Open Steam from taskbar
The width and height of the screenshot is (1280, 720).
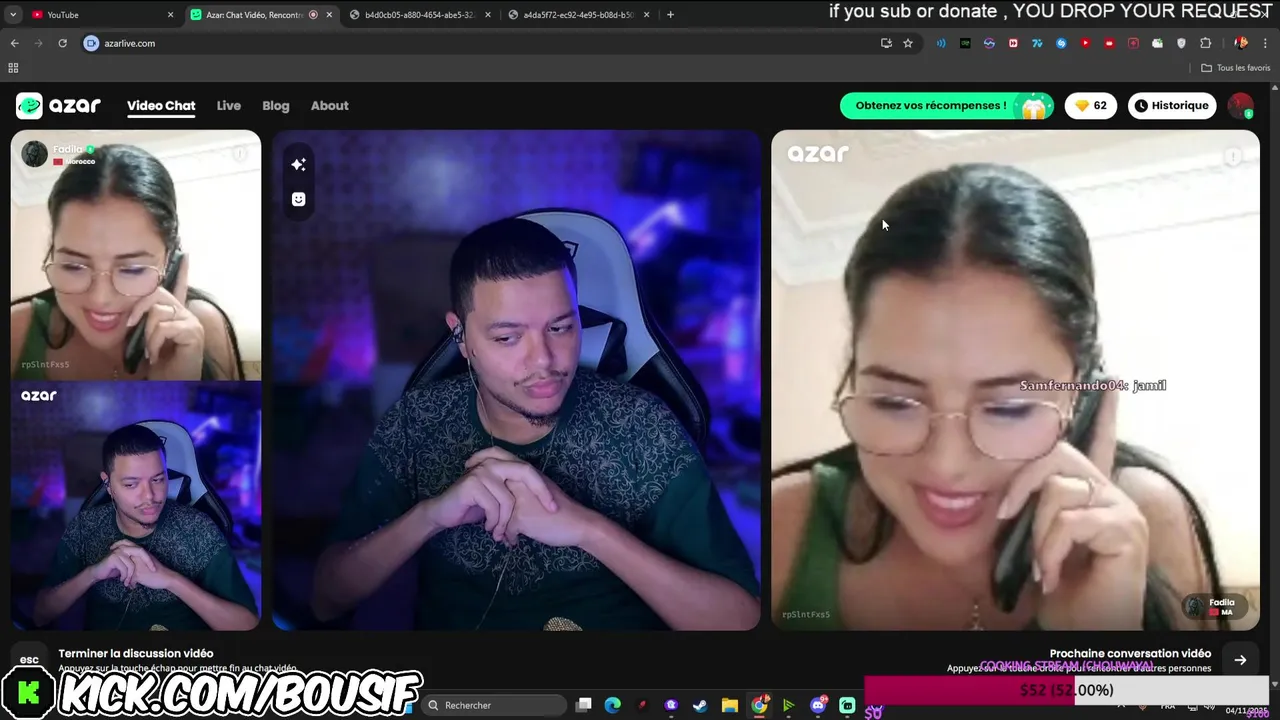tap(700, 705)
